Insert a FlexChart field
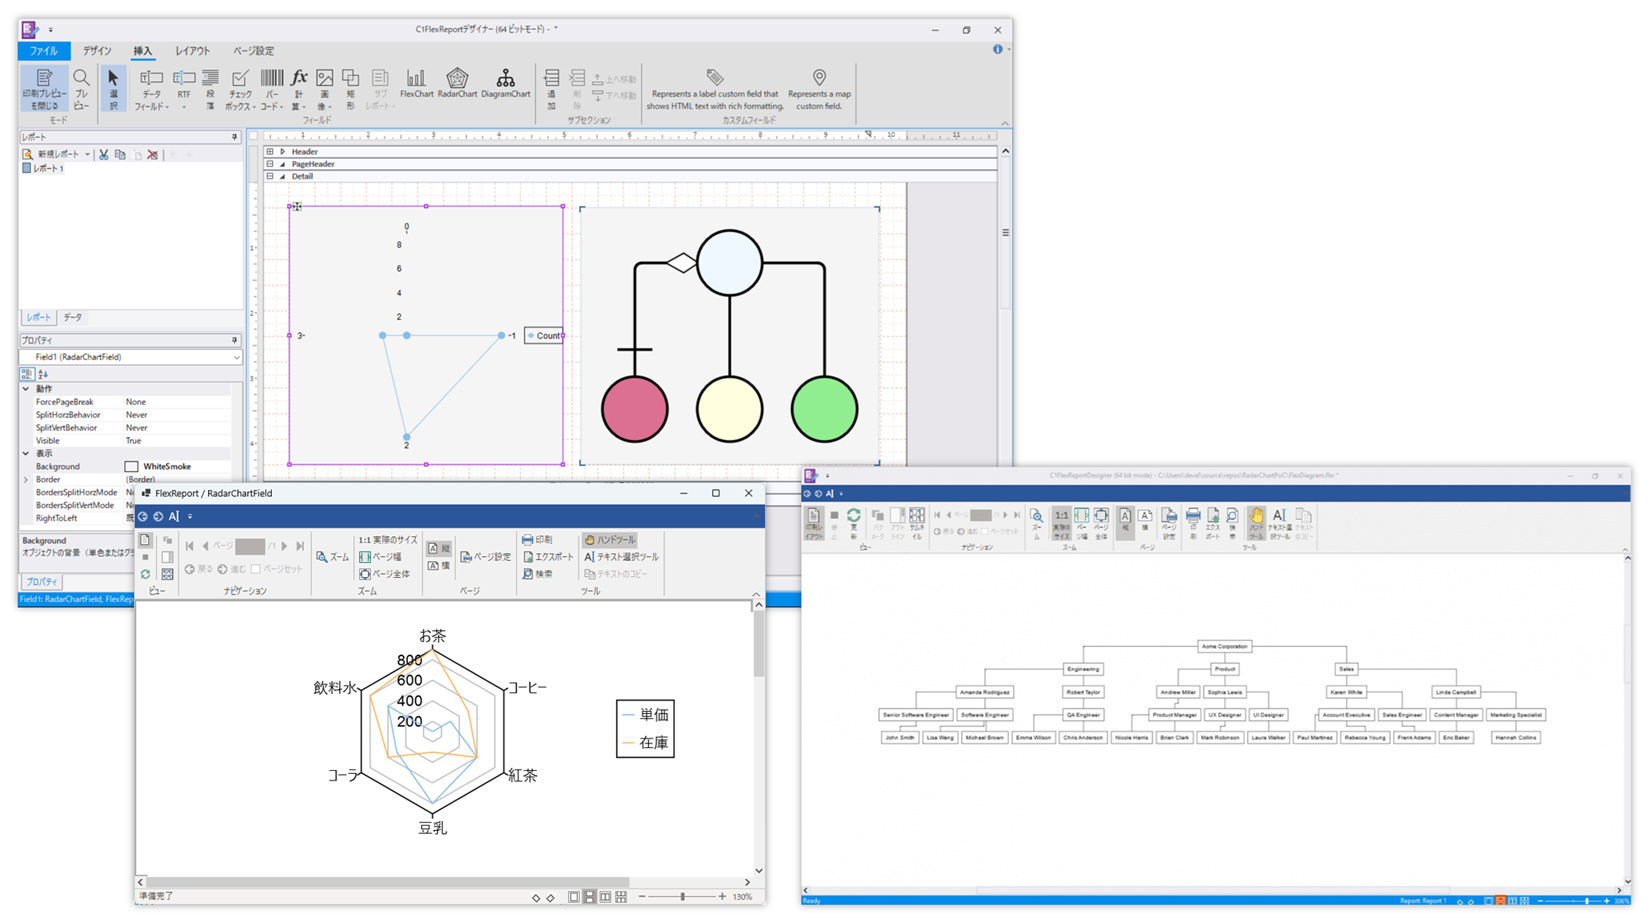 [416, 84]
